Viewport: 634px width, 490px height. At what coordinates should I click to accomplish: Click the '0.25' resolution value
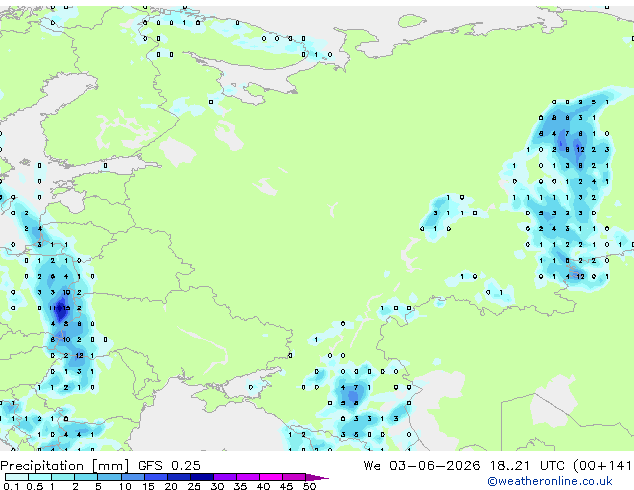click(186, 465)
